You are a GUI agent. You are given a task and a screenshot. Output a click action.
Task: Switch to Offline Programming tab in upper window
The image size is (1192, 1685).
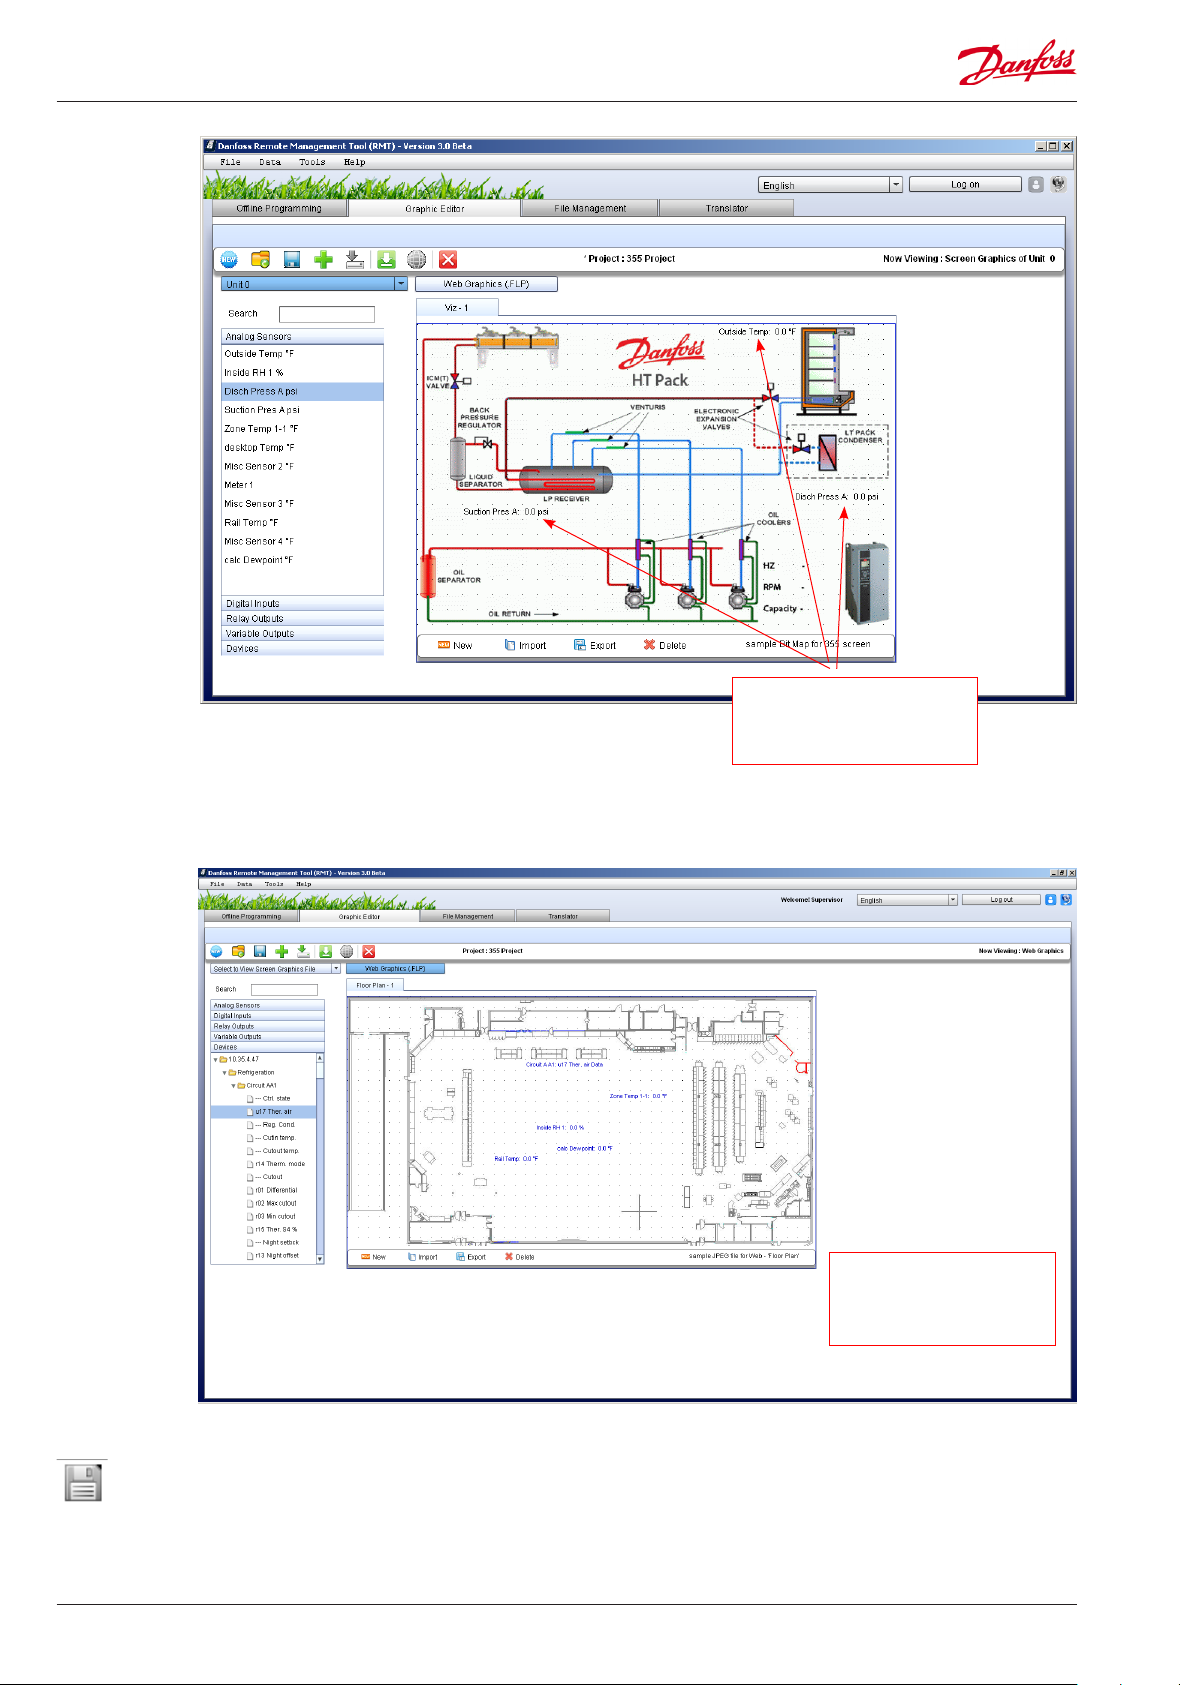pos(279,209)
